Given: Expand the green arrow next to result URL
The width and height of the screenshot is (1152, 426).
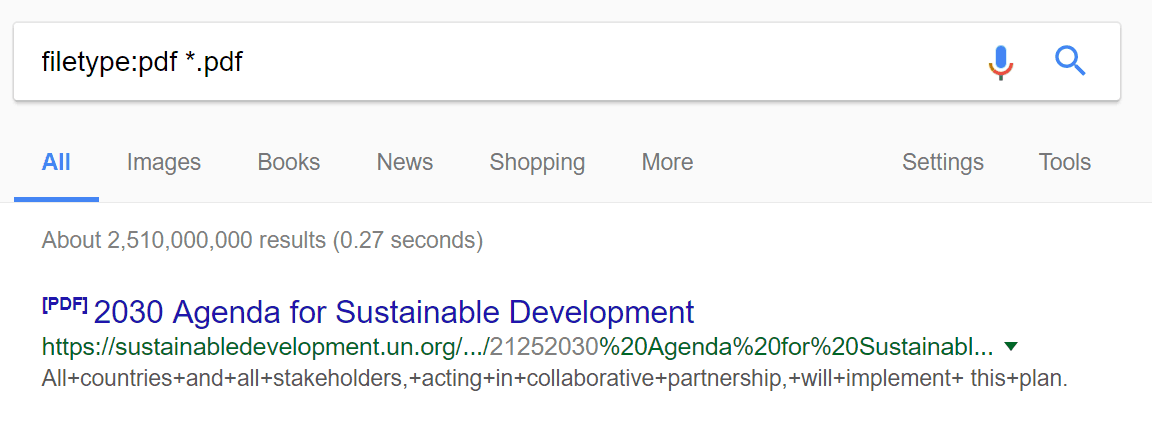Looking at the screenshot, I should [x=1010, y=346].
